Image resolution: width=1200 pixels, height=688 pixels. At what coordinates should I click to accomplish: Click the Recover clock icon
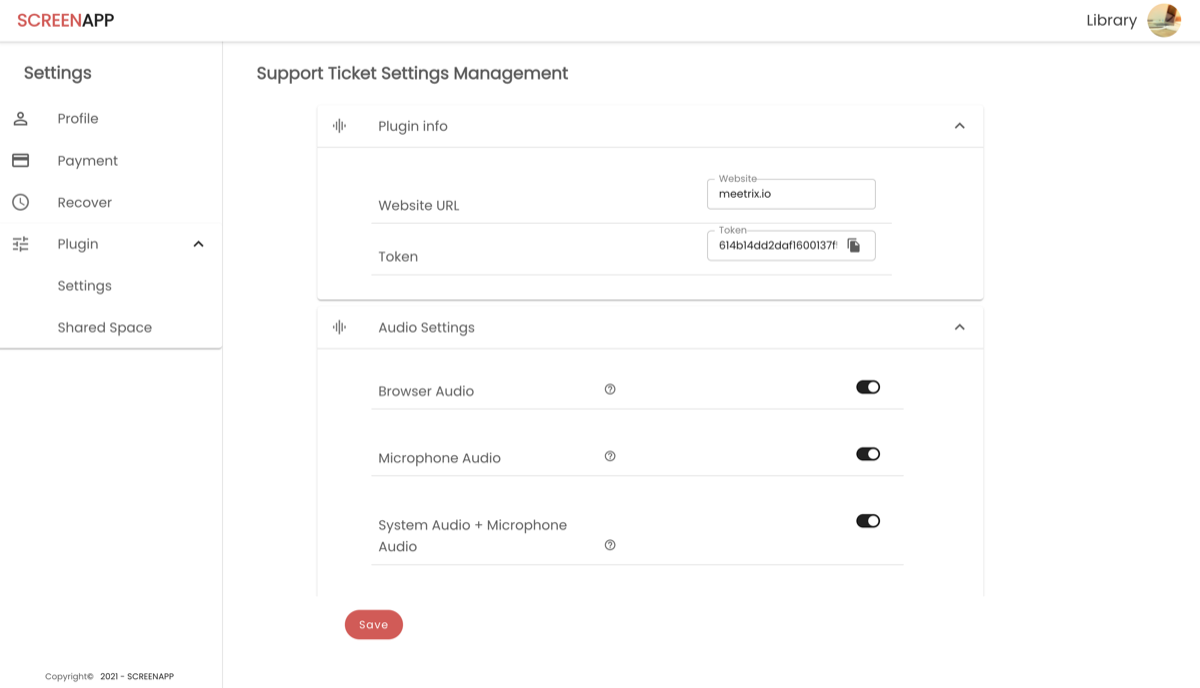[x=20, y=202]
